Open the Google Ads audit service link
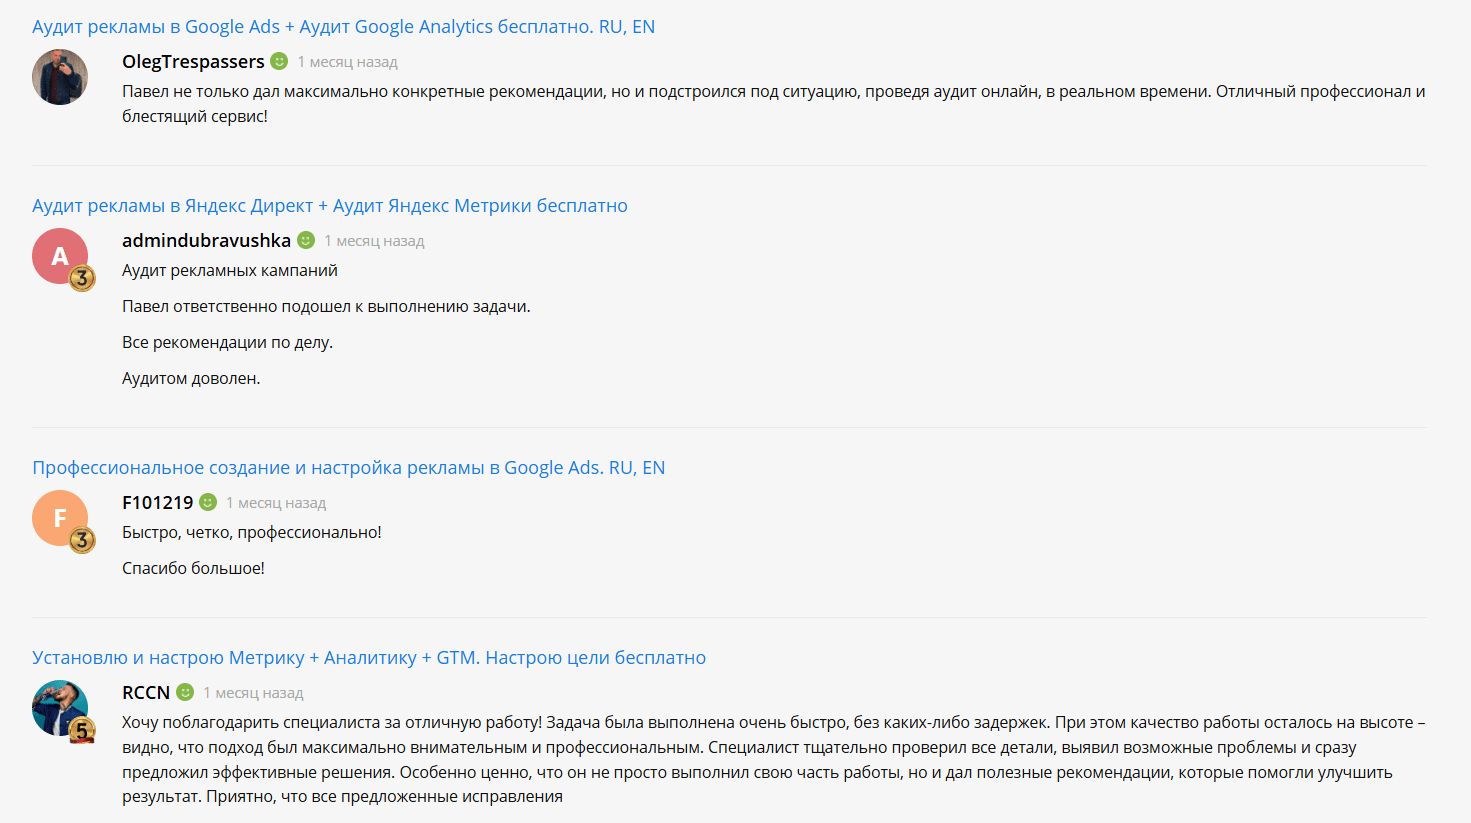The image size is (1471, 823). (x=343, y=27)
